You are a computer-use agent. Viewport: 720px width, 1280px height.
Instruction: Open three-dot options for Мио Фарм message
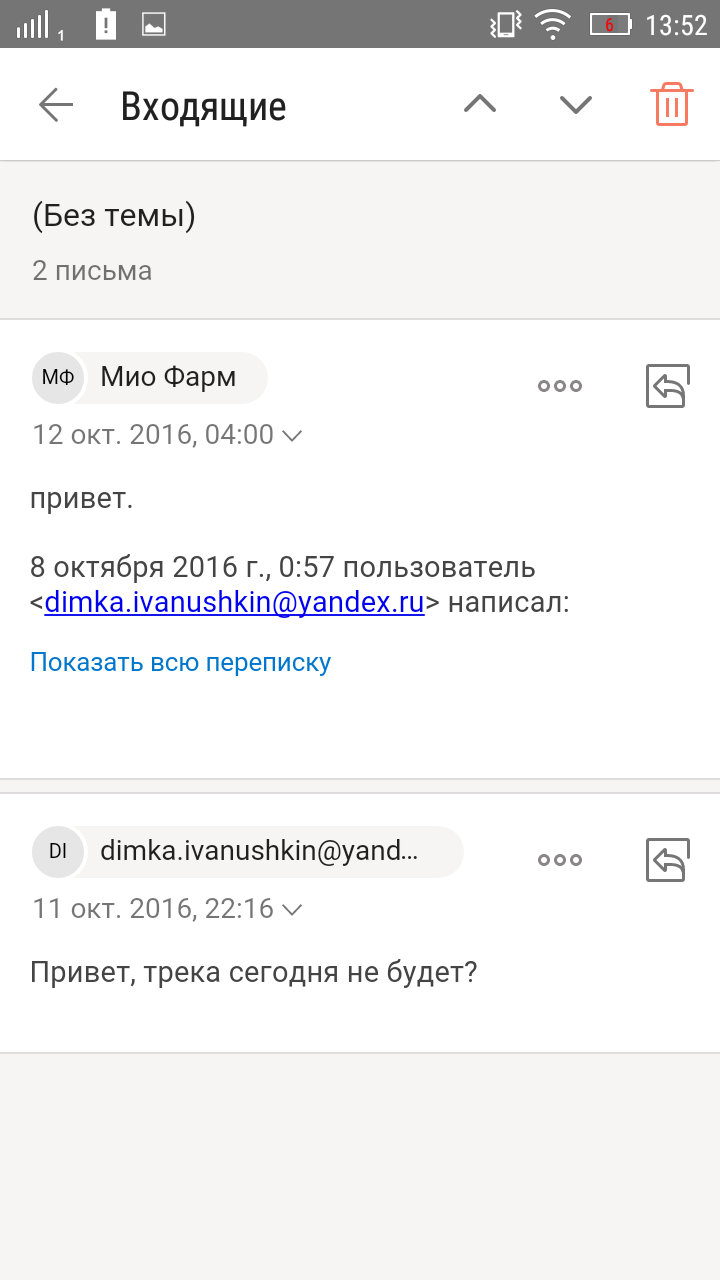(x=560, y=386)
